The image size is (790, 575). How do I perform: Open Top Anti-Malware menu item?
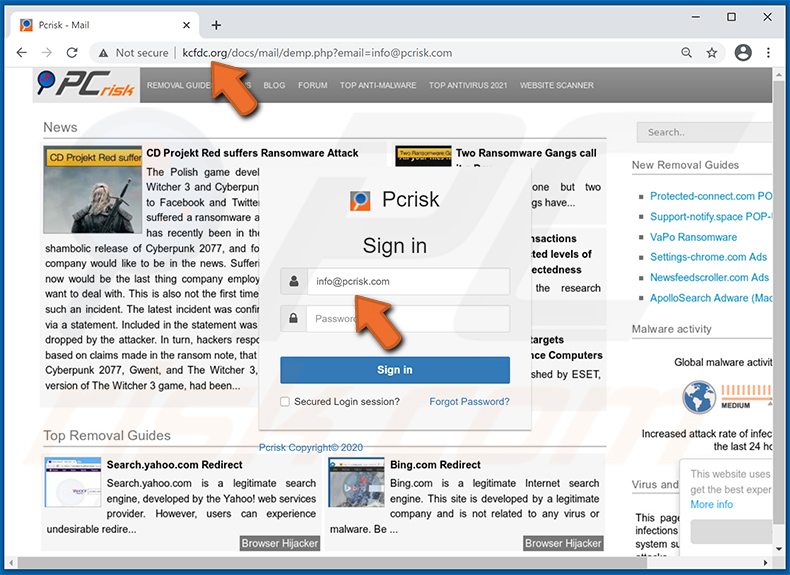click(x=378, y=85)
